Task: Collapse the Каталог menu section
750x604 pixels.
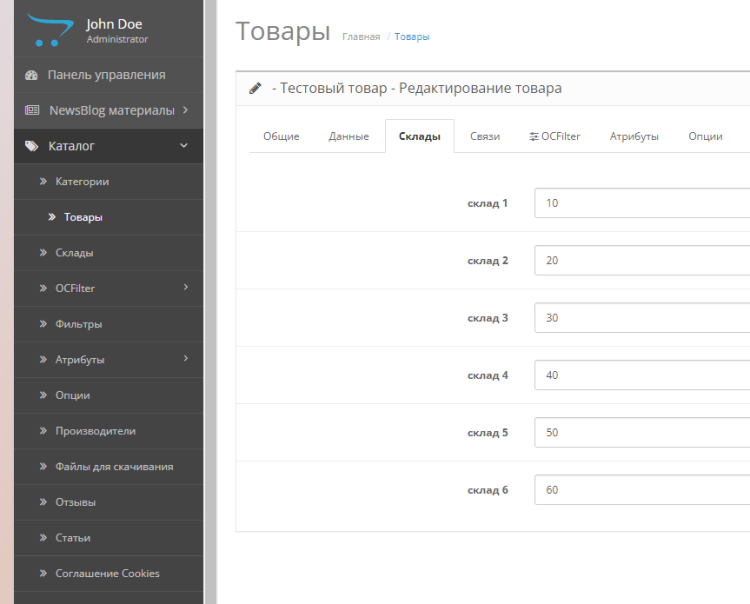Action: point(183,146)
